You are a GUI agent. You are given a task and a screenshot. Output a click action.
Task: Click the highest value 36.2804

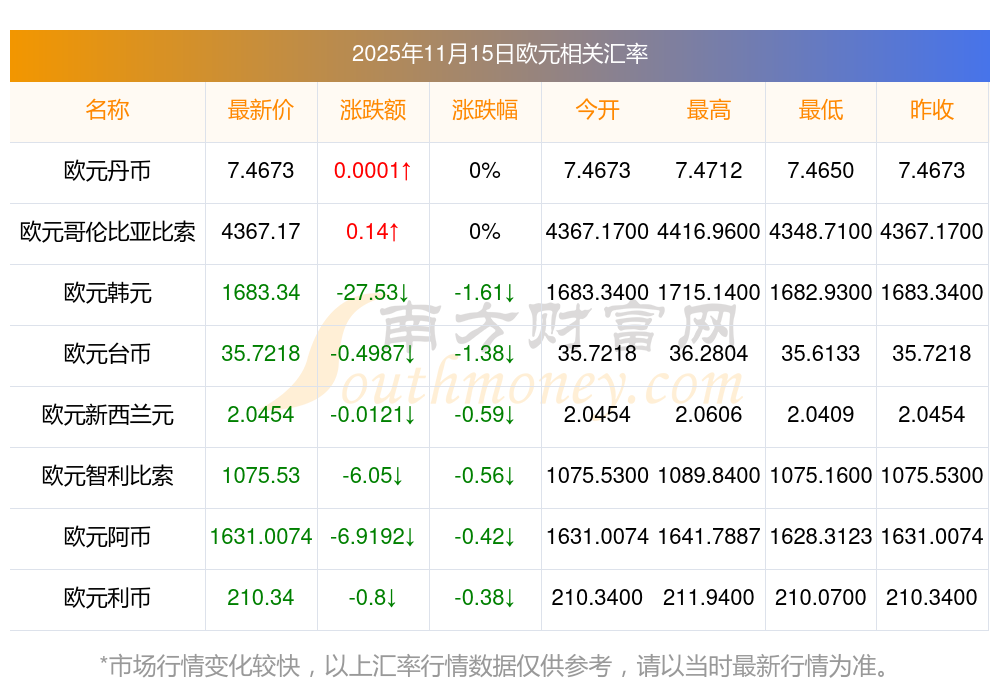pyautogui.click(x=709, y=353)
